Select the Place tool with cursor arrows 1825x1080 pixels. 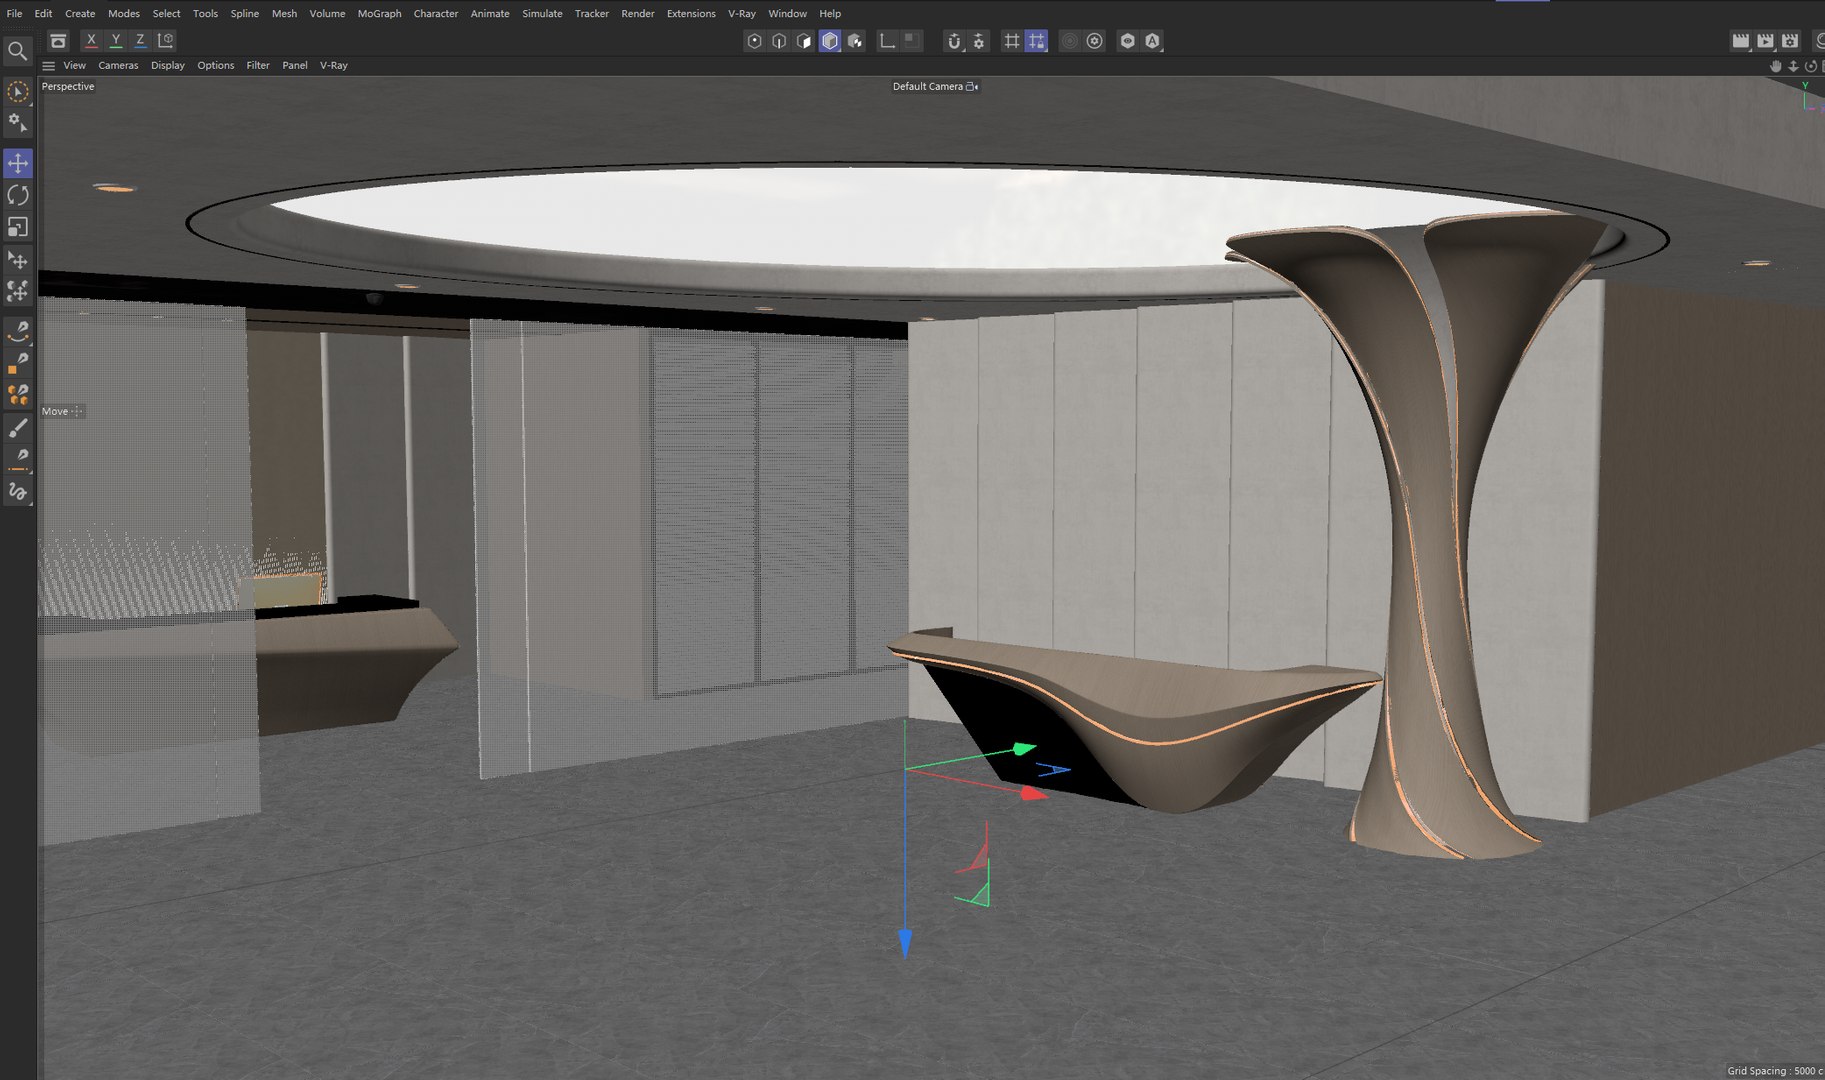coord(18,260)
